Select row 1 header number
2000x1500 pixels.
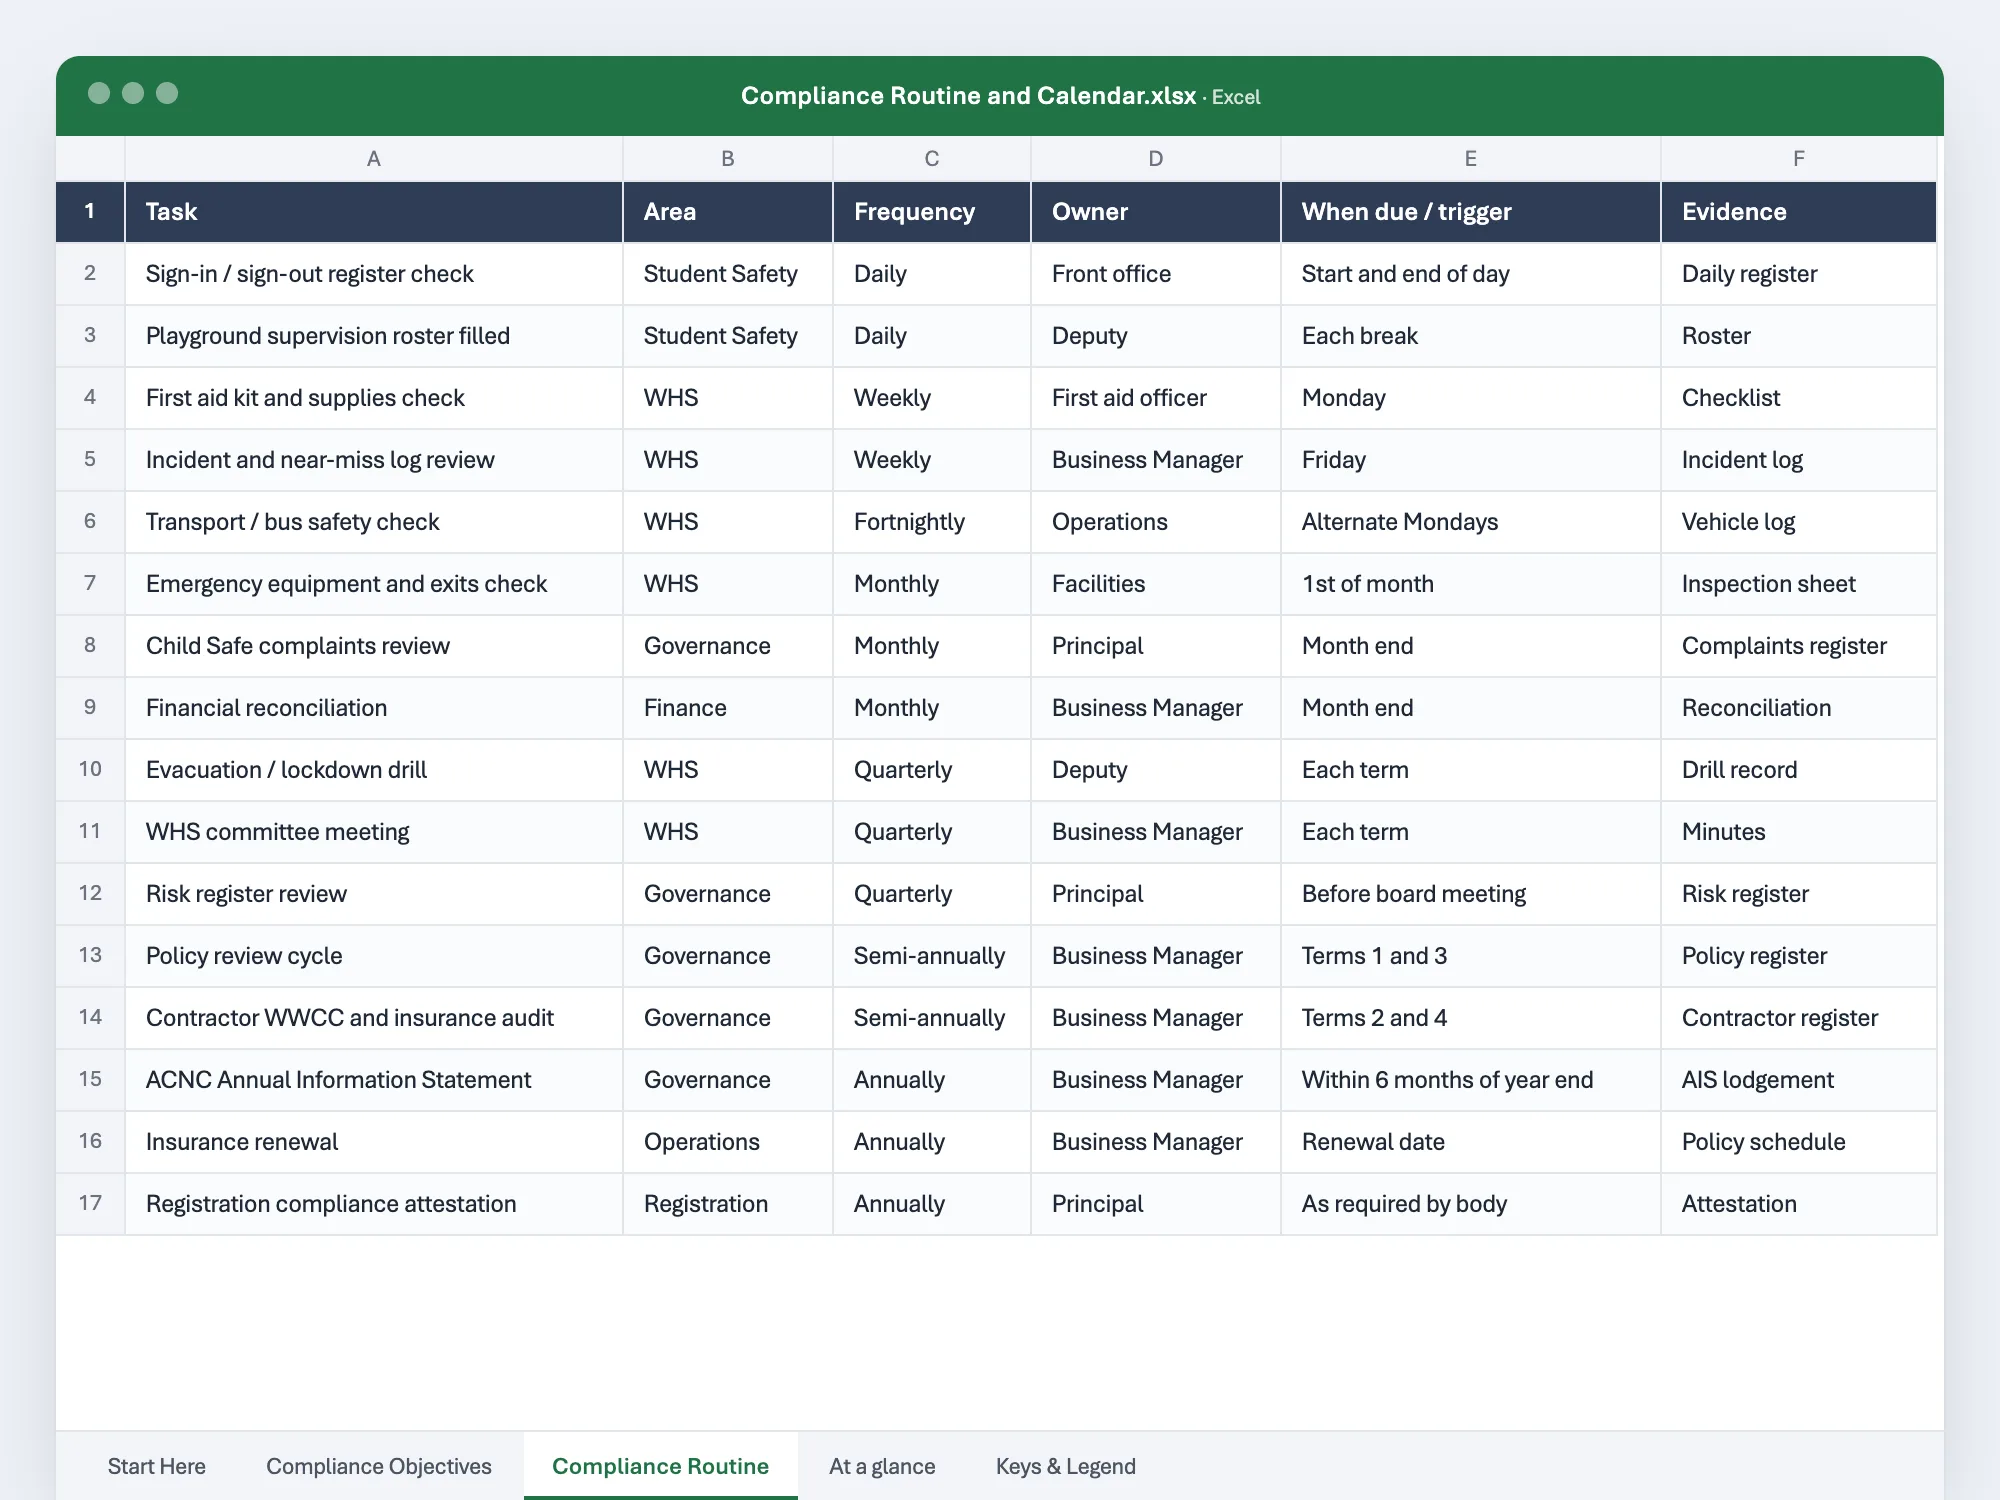[x=90, y=212]
